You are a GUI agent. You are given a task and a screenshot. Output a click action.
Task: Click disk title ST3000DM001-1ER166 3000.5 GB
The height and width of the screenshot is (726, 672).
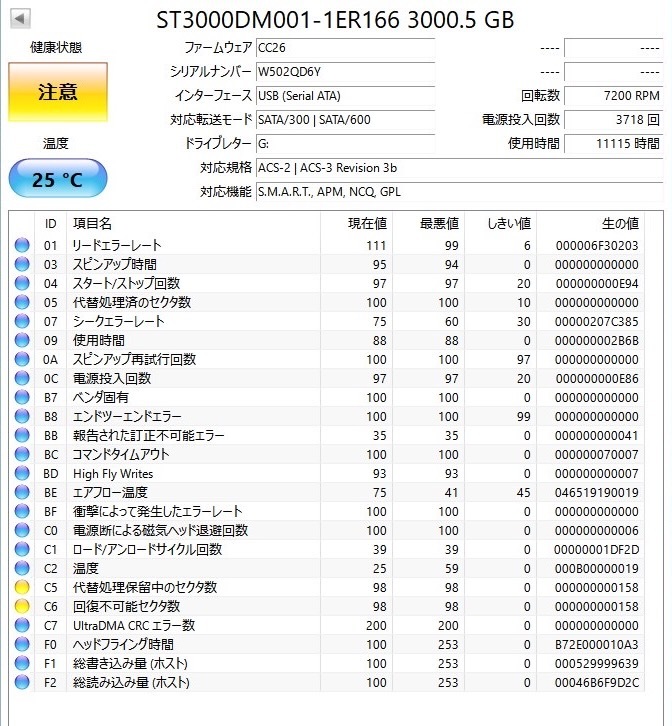tap(335, 20)
